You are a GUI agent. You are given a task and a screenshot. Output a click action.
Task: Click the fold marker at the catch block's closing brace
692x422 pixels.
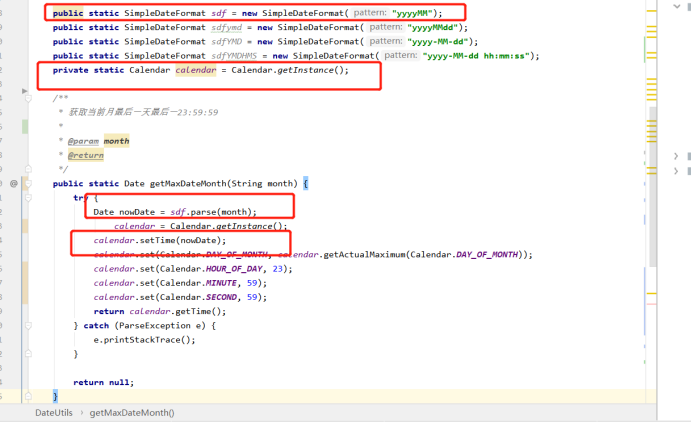28,354
